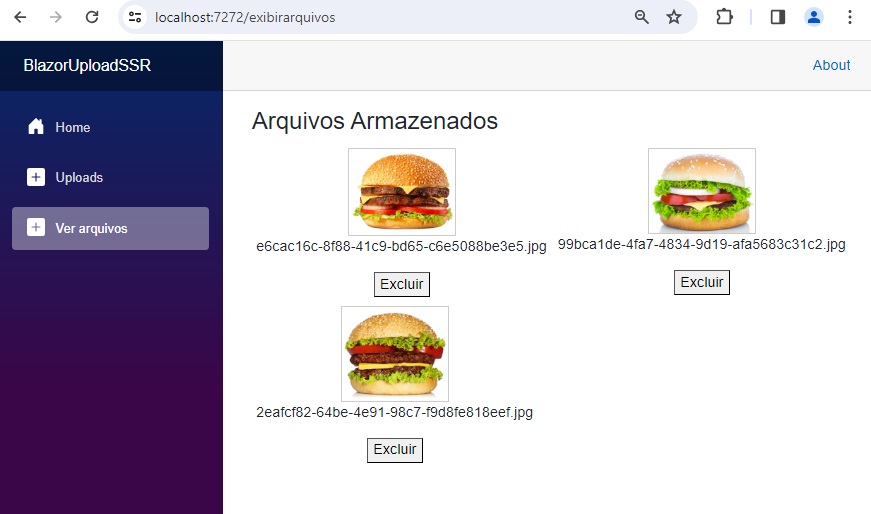Open the Home navigation item
The image size is (871, 514).
point(111,127)
